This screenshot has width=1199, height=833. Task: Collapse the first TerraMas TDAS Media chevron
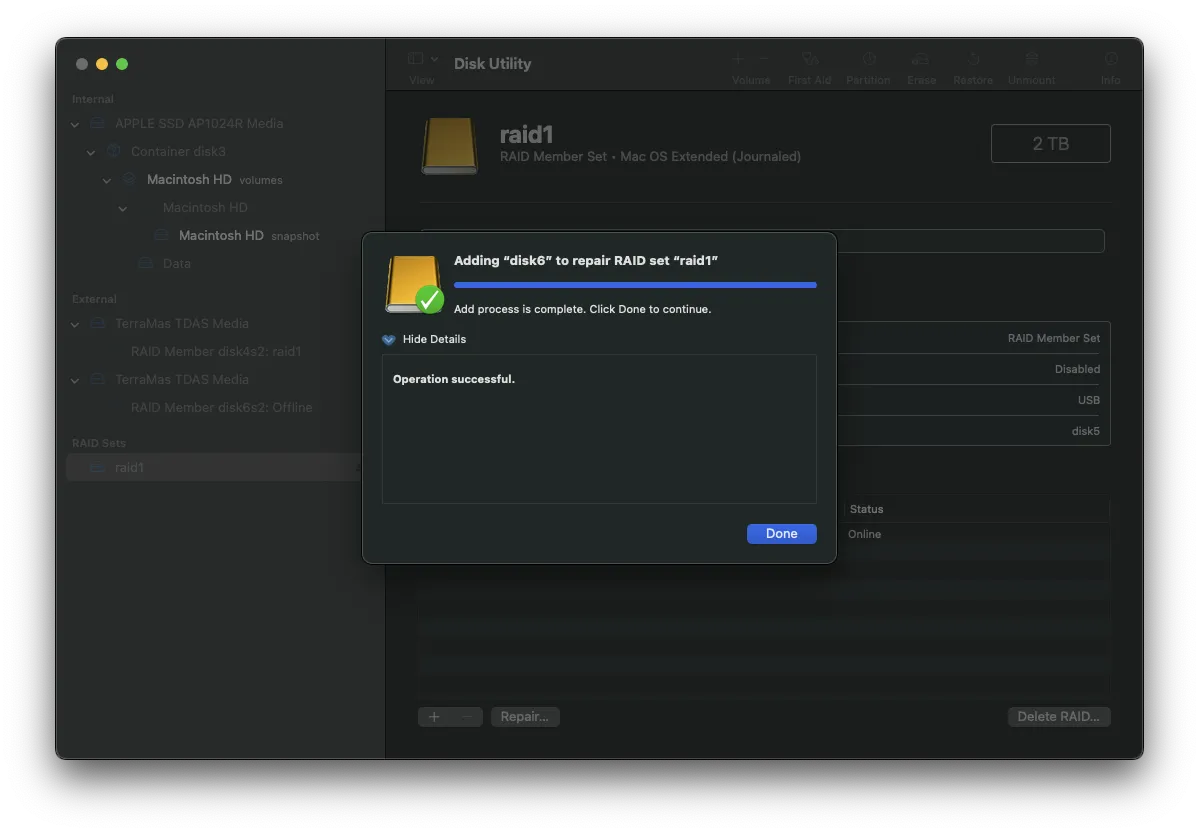click(x=75, y=324)
